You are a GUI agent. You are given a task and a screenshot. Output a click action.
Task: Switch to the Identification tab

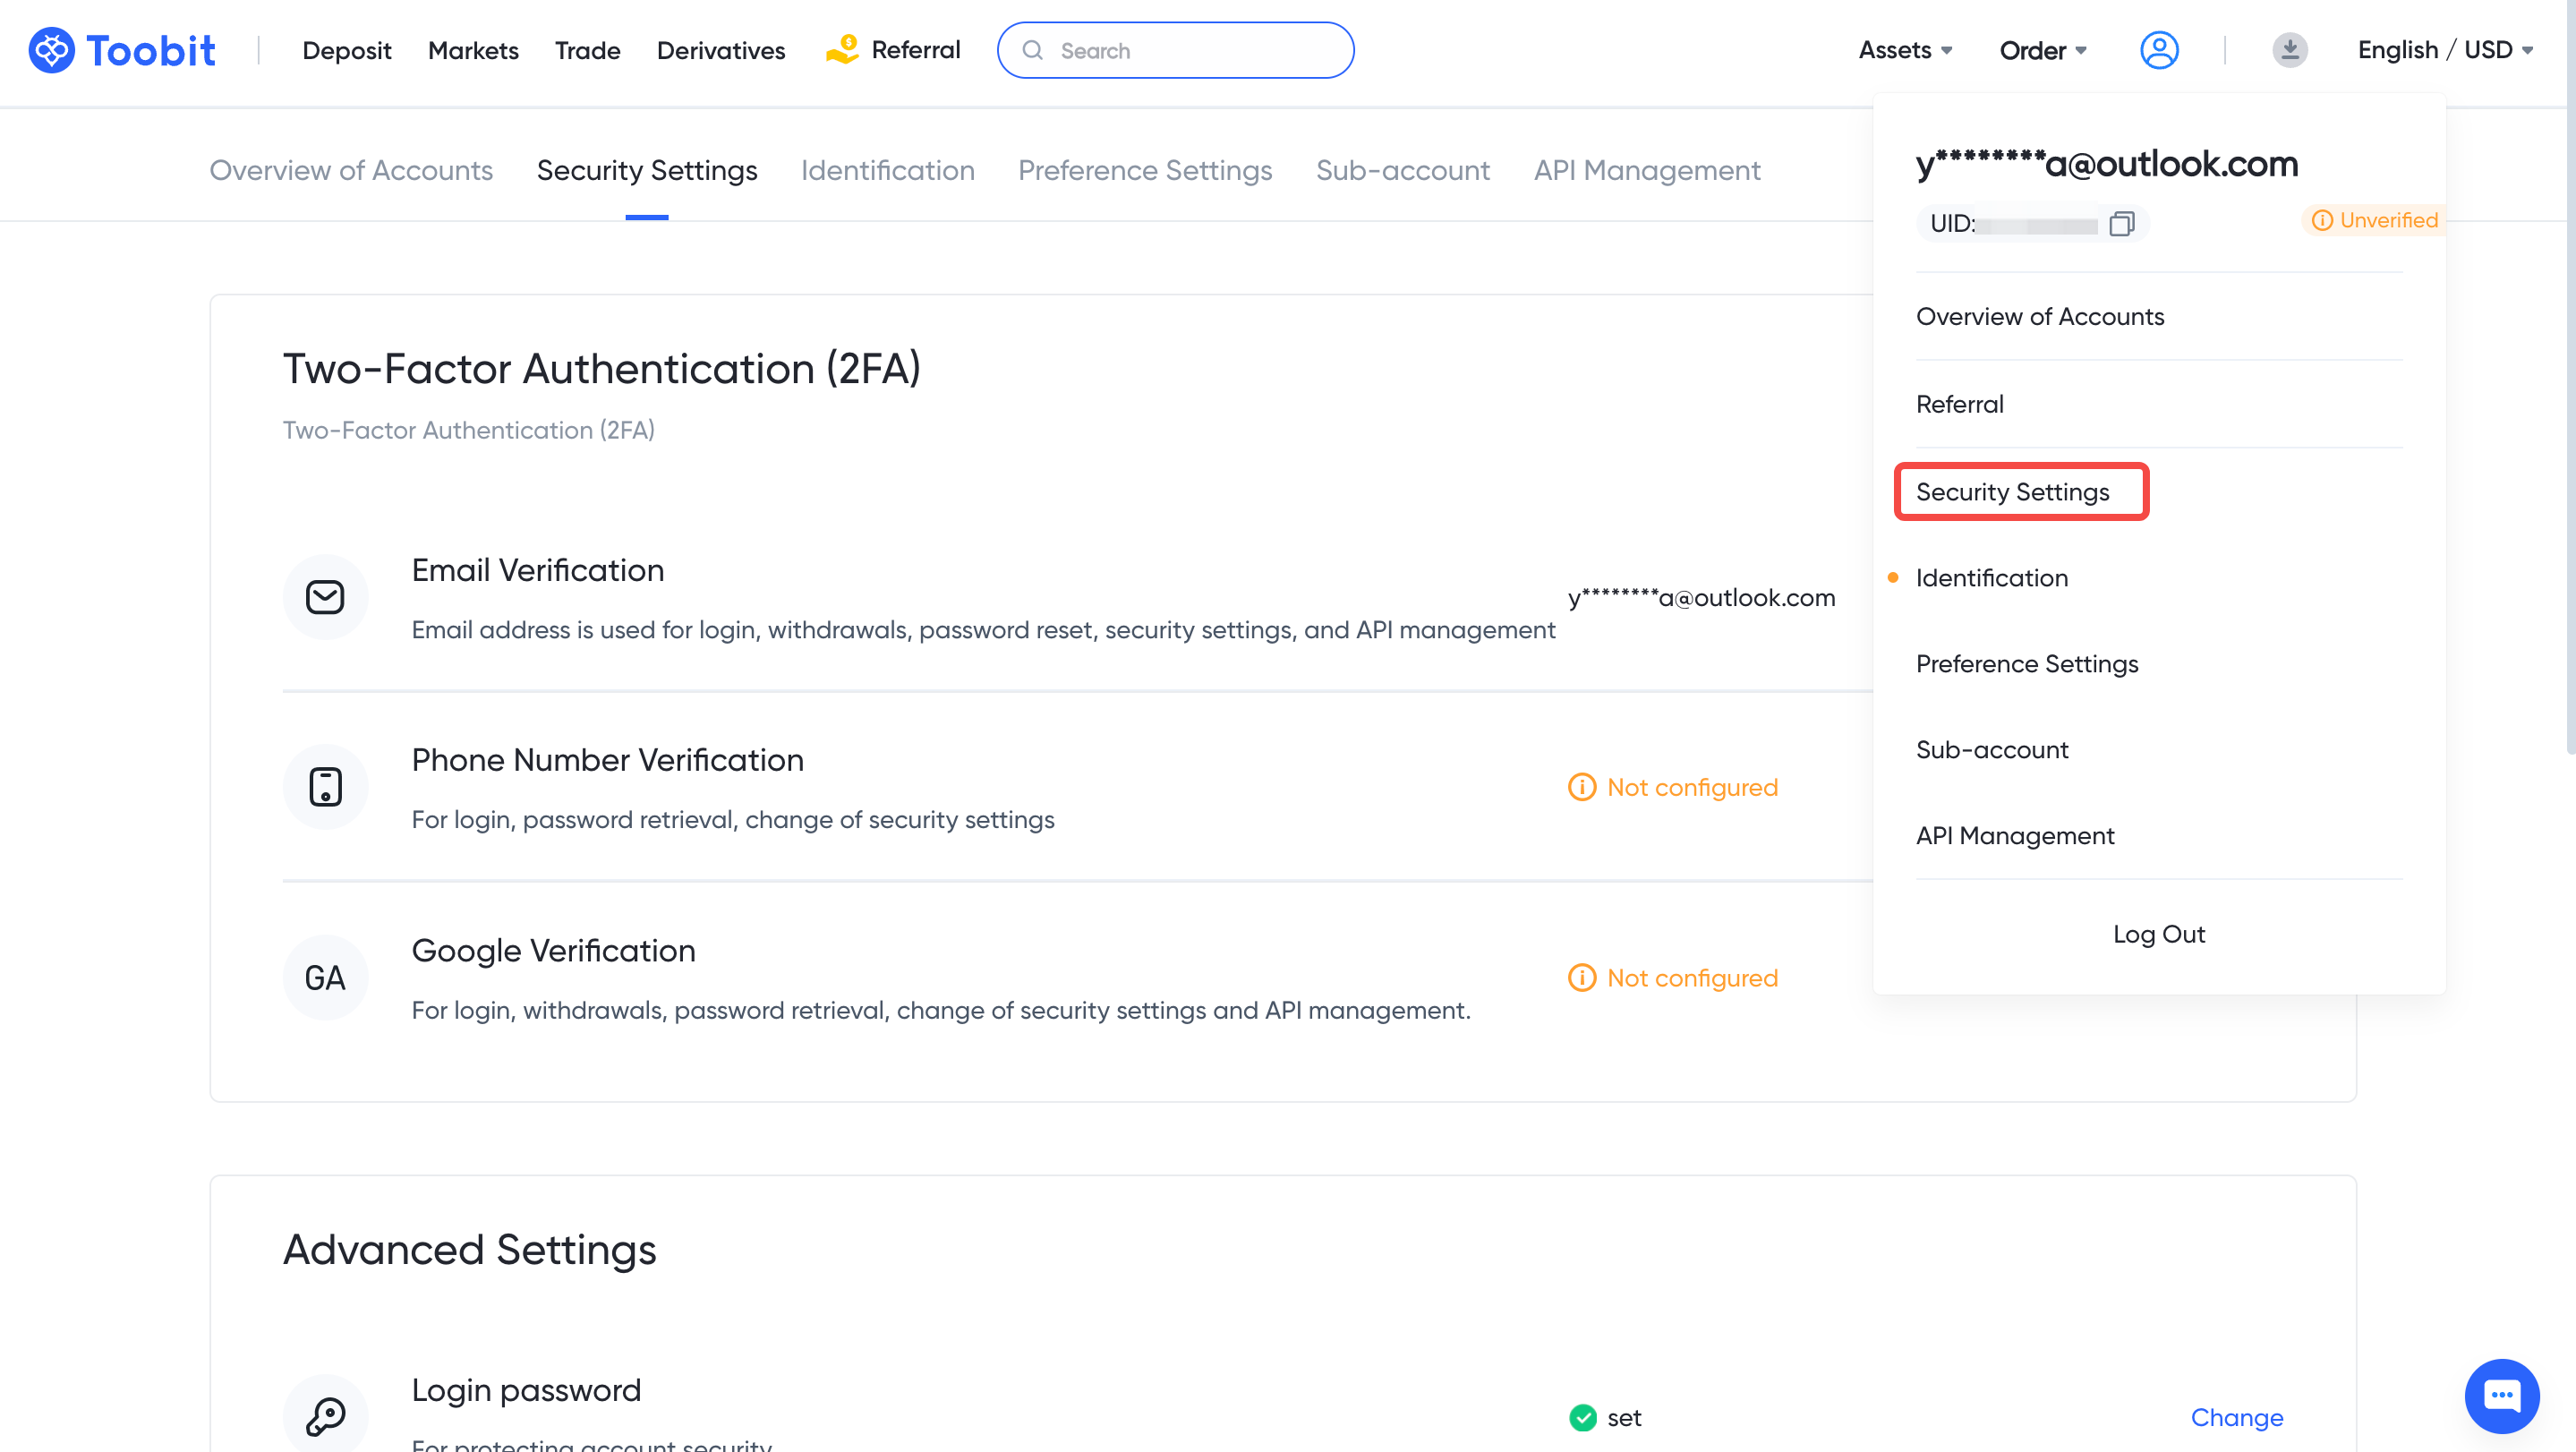pyautogui.click(x=887, y=170)
